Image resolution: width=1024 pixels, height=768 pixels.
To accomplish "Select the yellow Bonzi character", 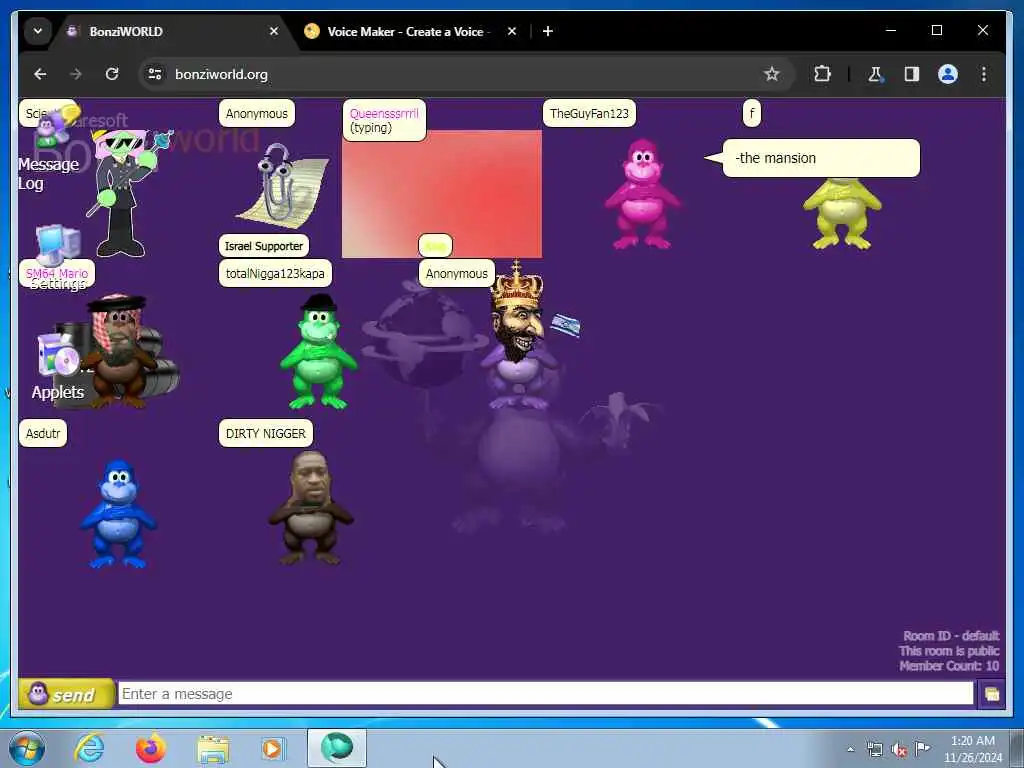I will point(842,213).
